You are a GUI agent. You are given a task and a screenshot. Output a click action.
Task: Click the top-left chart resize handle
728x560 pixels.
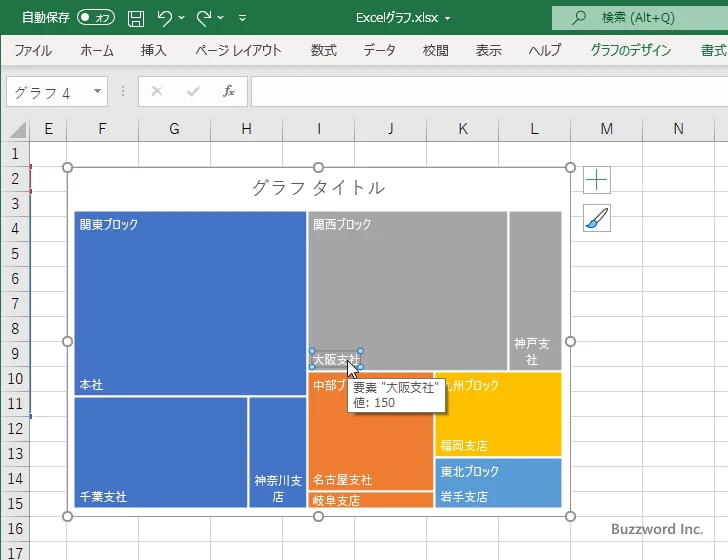67,167
